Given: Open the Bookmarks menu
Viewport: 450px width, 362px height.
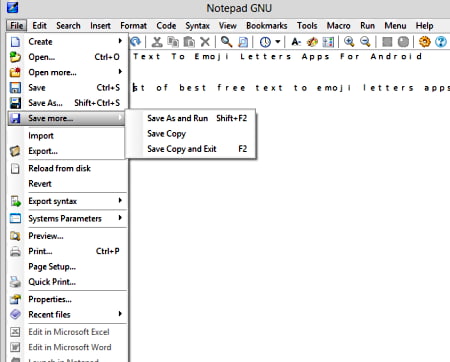Looking at the screenshot, I should click(x=267, y=25).
